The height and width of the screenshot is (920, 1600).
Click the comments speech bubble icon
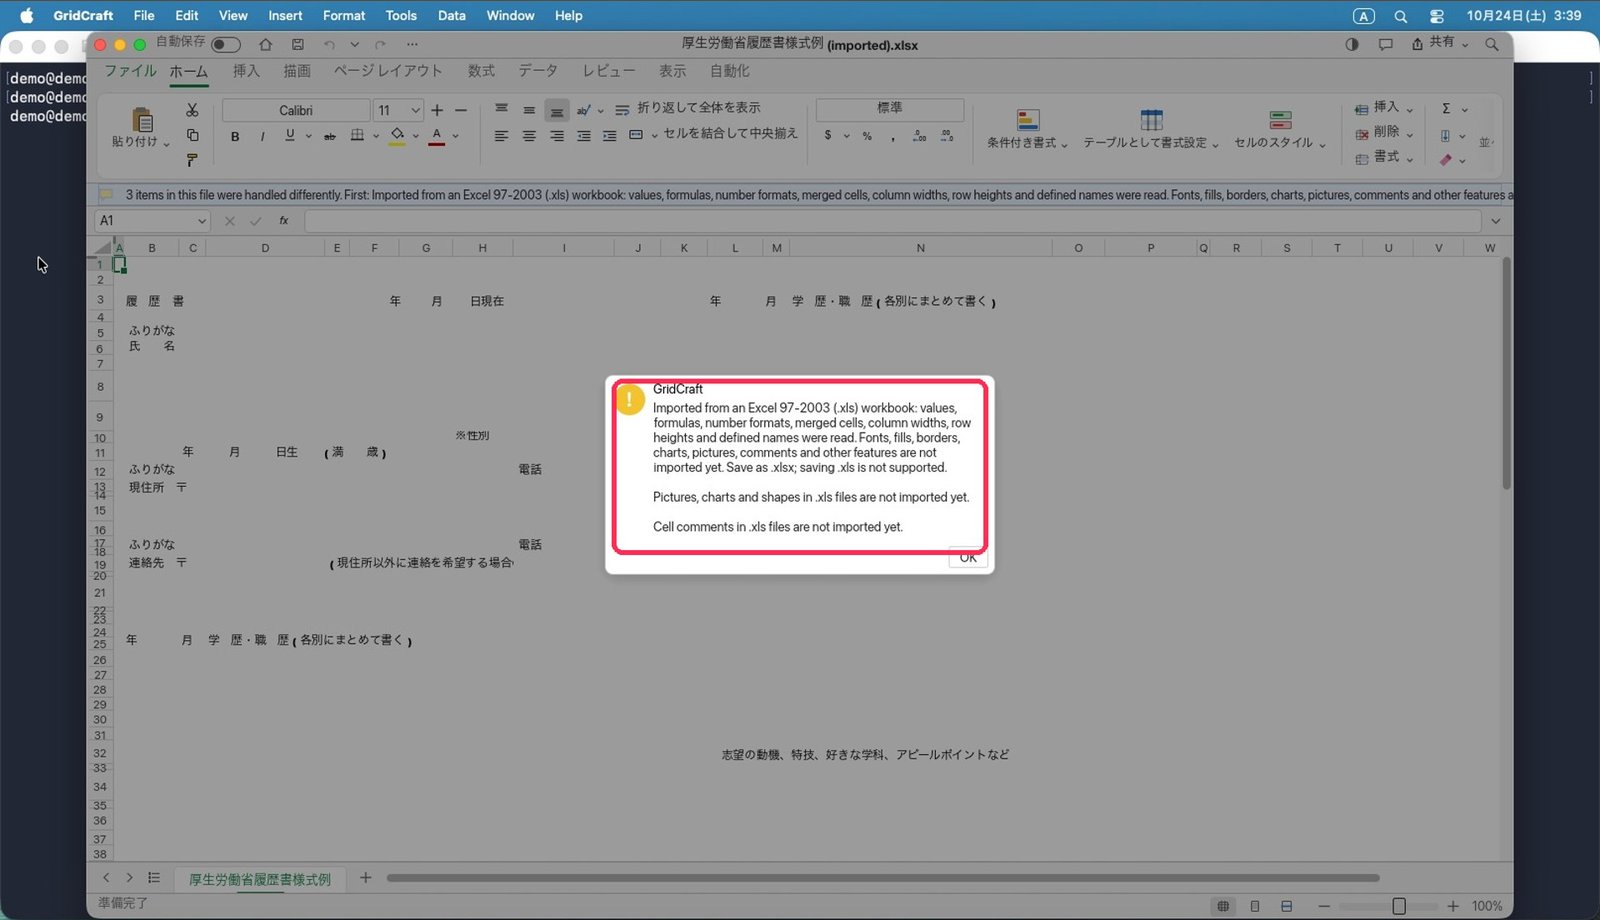click(x=1385, y=44)
